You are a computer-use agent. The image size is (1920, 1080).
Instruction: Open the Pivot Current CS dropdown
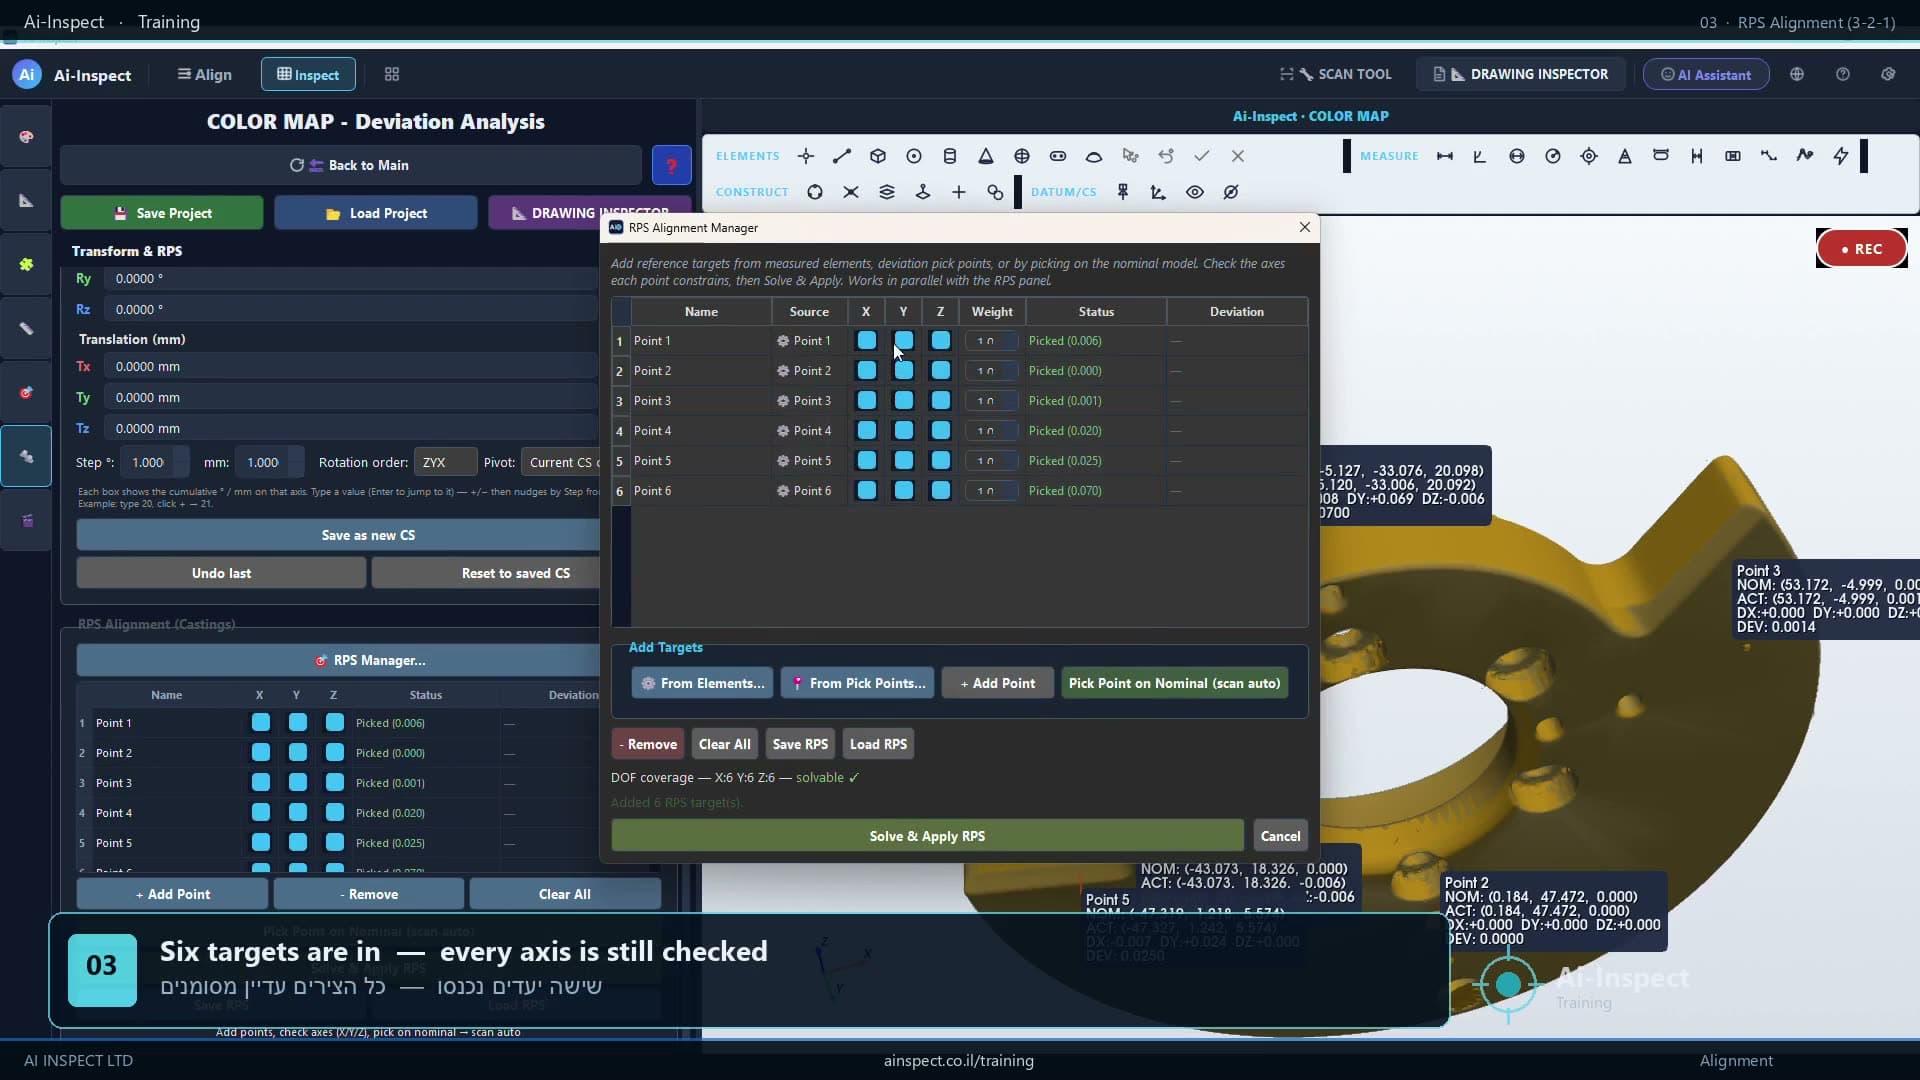coord(562,462)
